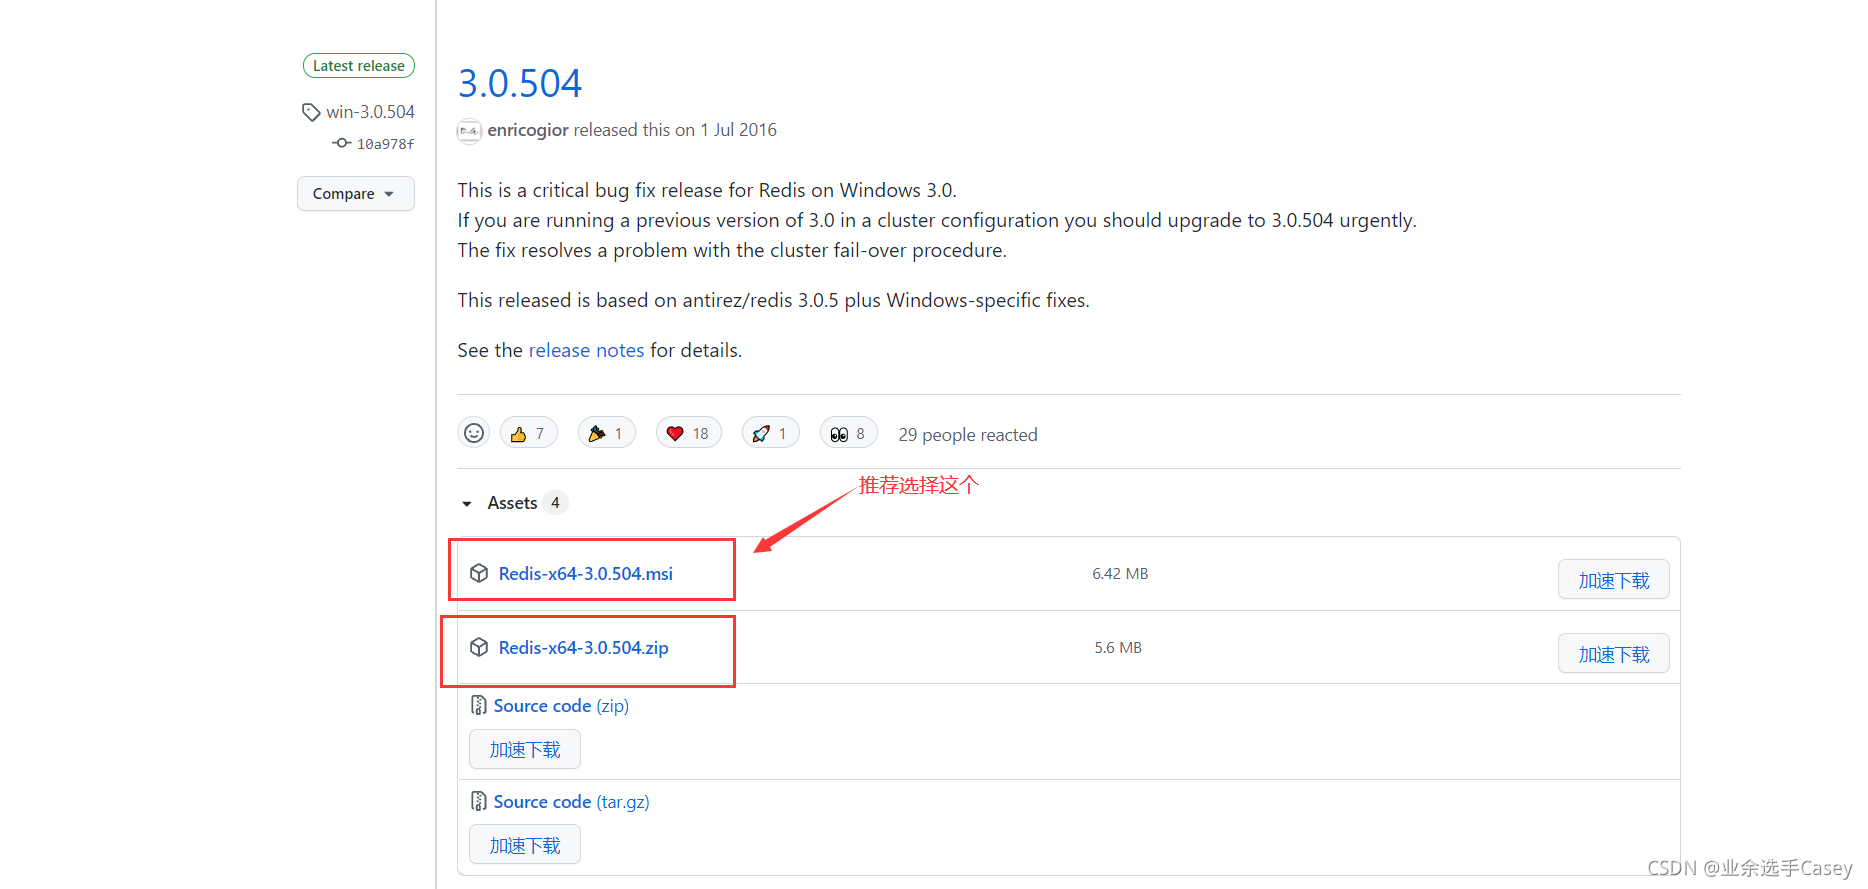Click the '6.42 MB' file size
Viewport: 1868px width, 889px height.
point(1120,573)
